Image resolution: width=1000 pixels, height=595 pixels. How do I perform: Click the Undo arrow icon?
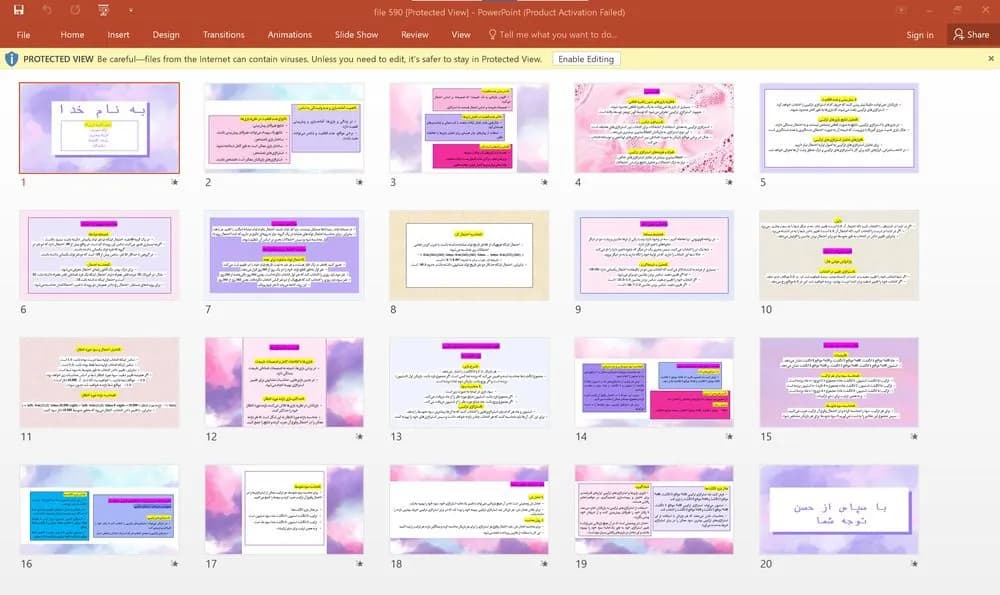click(x=47, y=10)
